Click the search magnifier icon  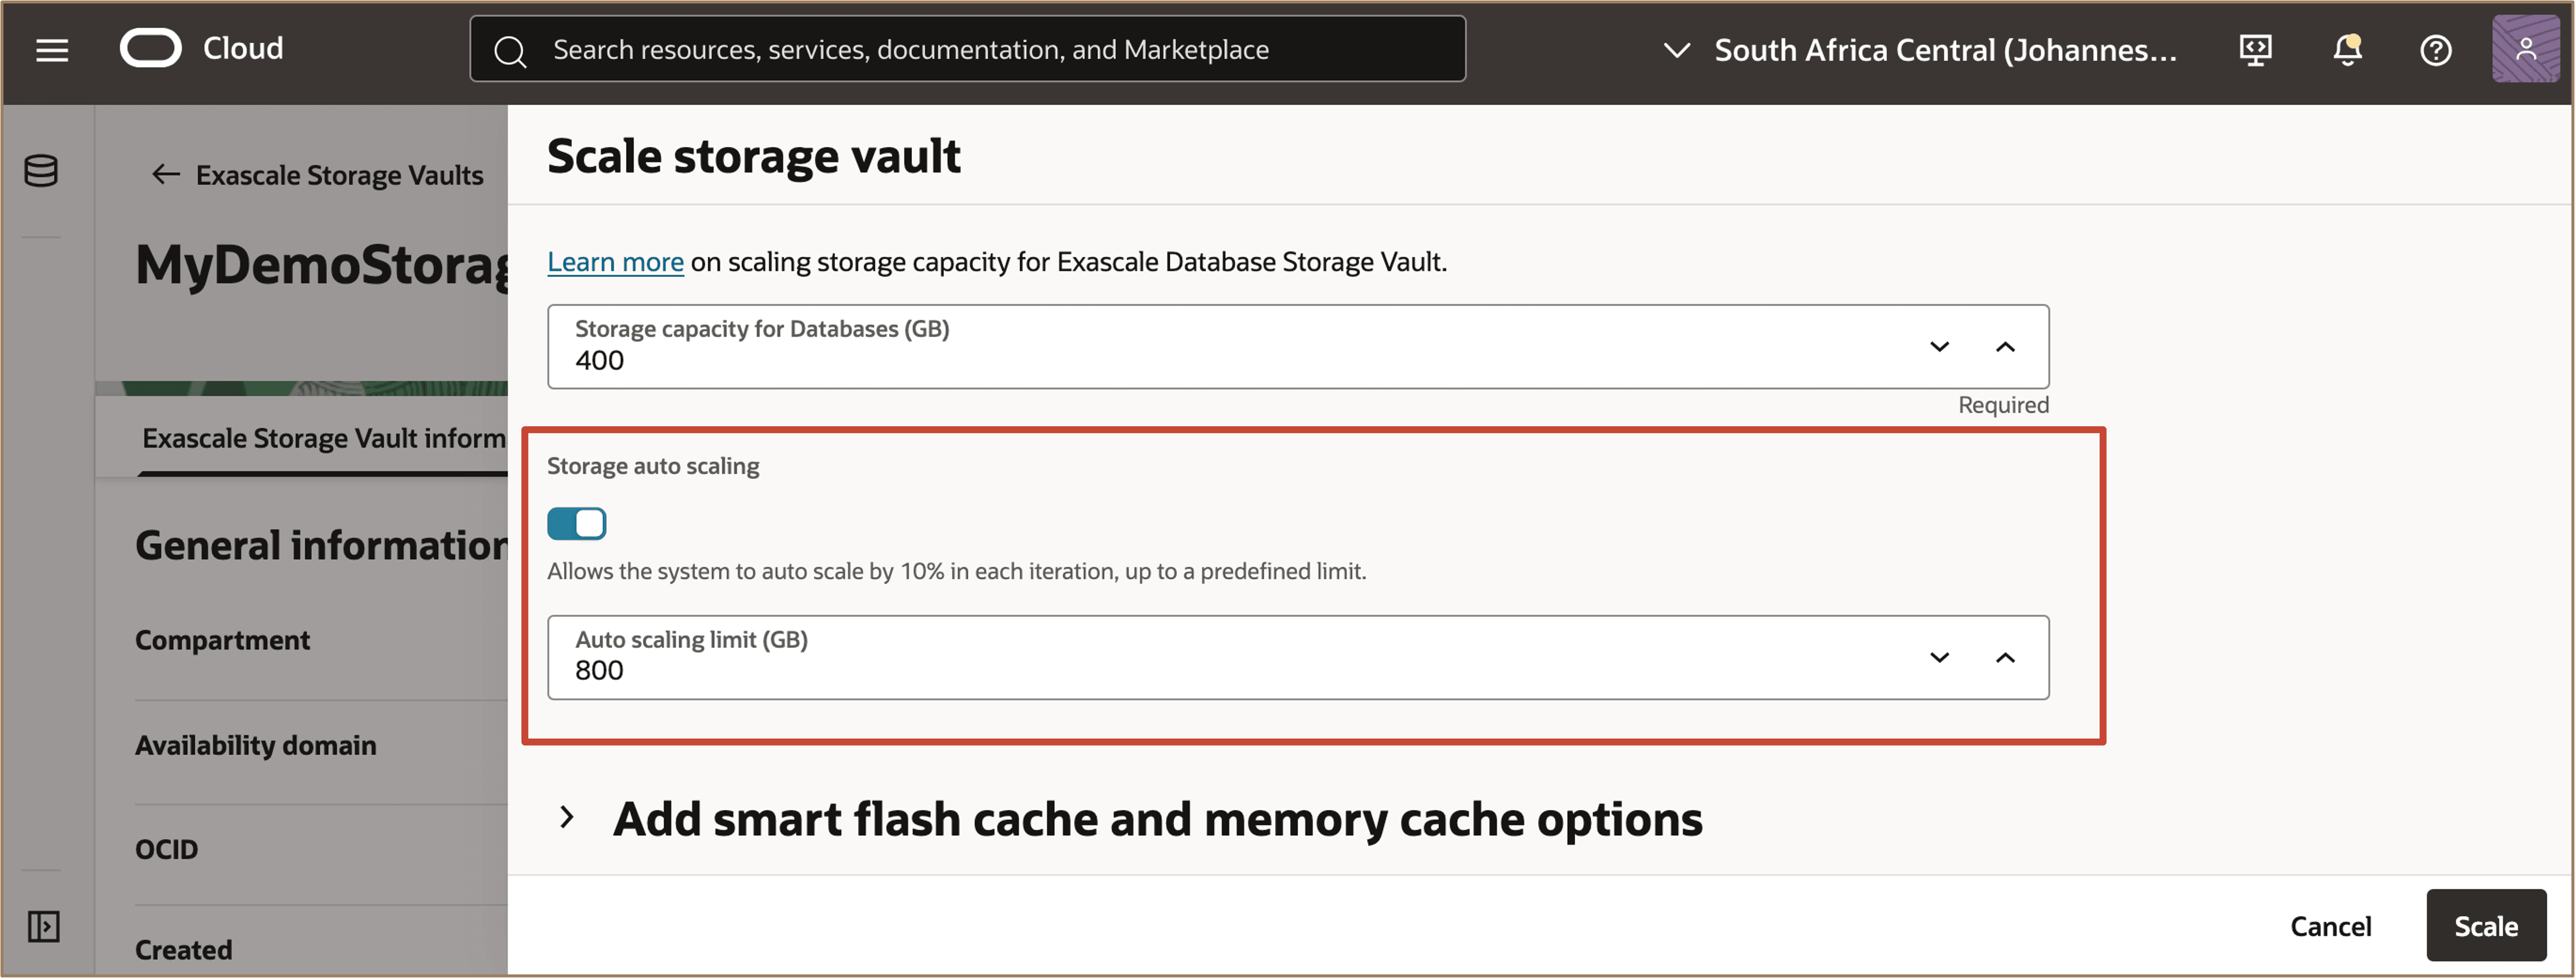pyautogui.click(x=511, y=49)
